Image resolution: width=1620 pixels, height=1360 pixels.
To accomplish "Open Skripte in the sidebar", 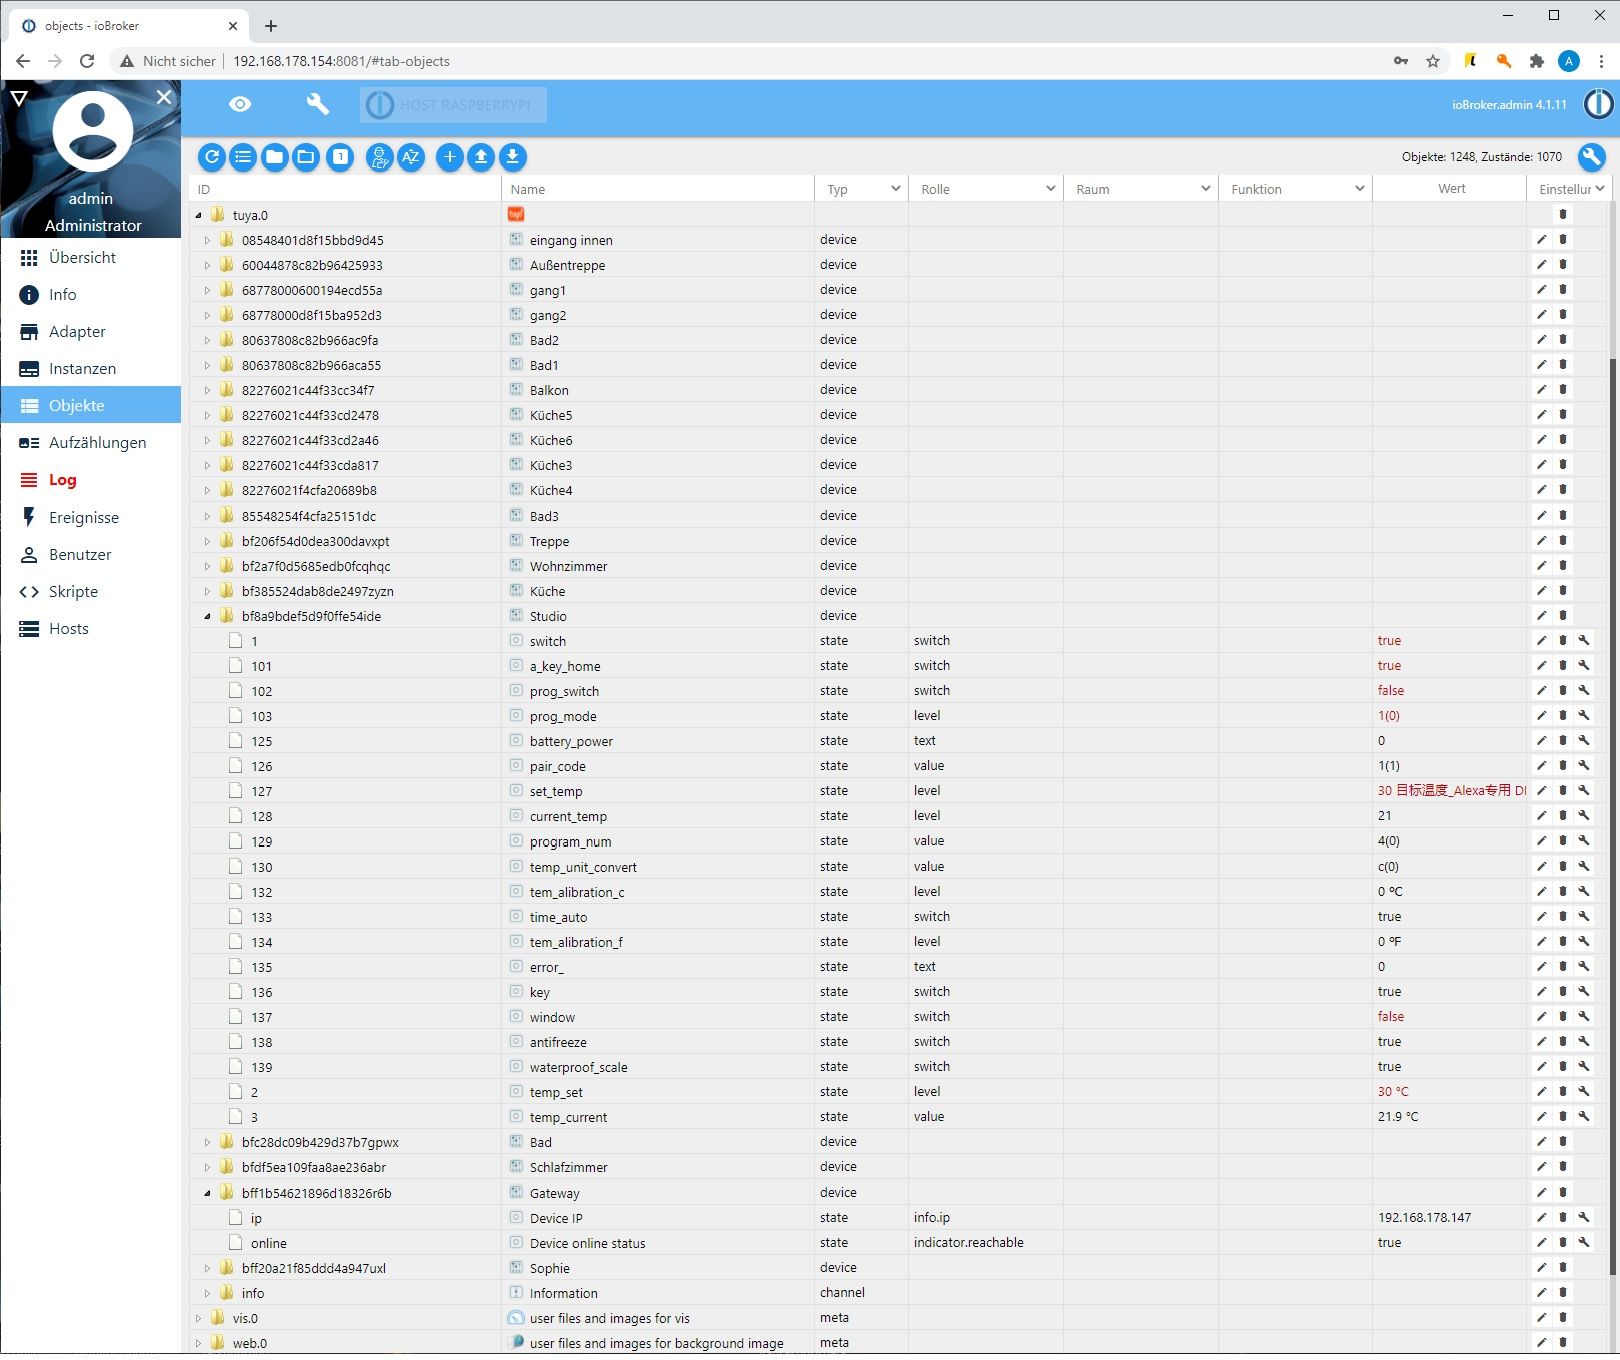I will click(x=91, y=592).
